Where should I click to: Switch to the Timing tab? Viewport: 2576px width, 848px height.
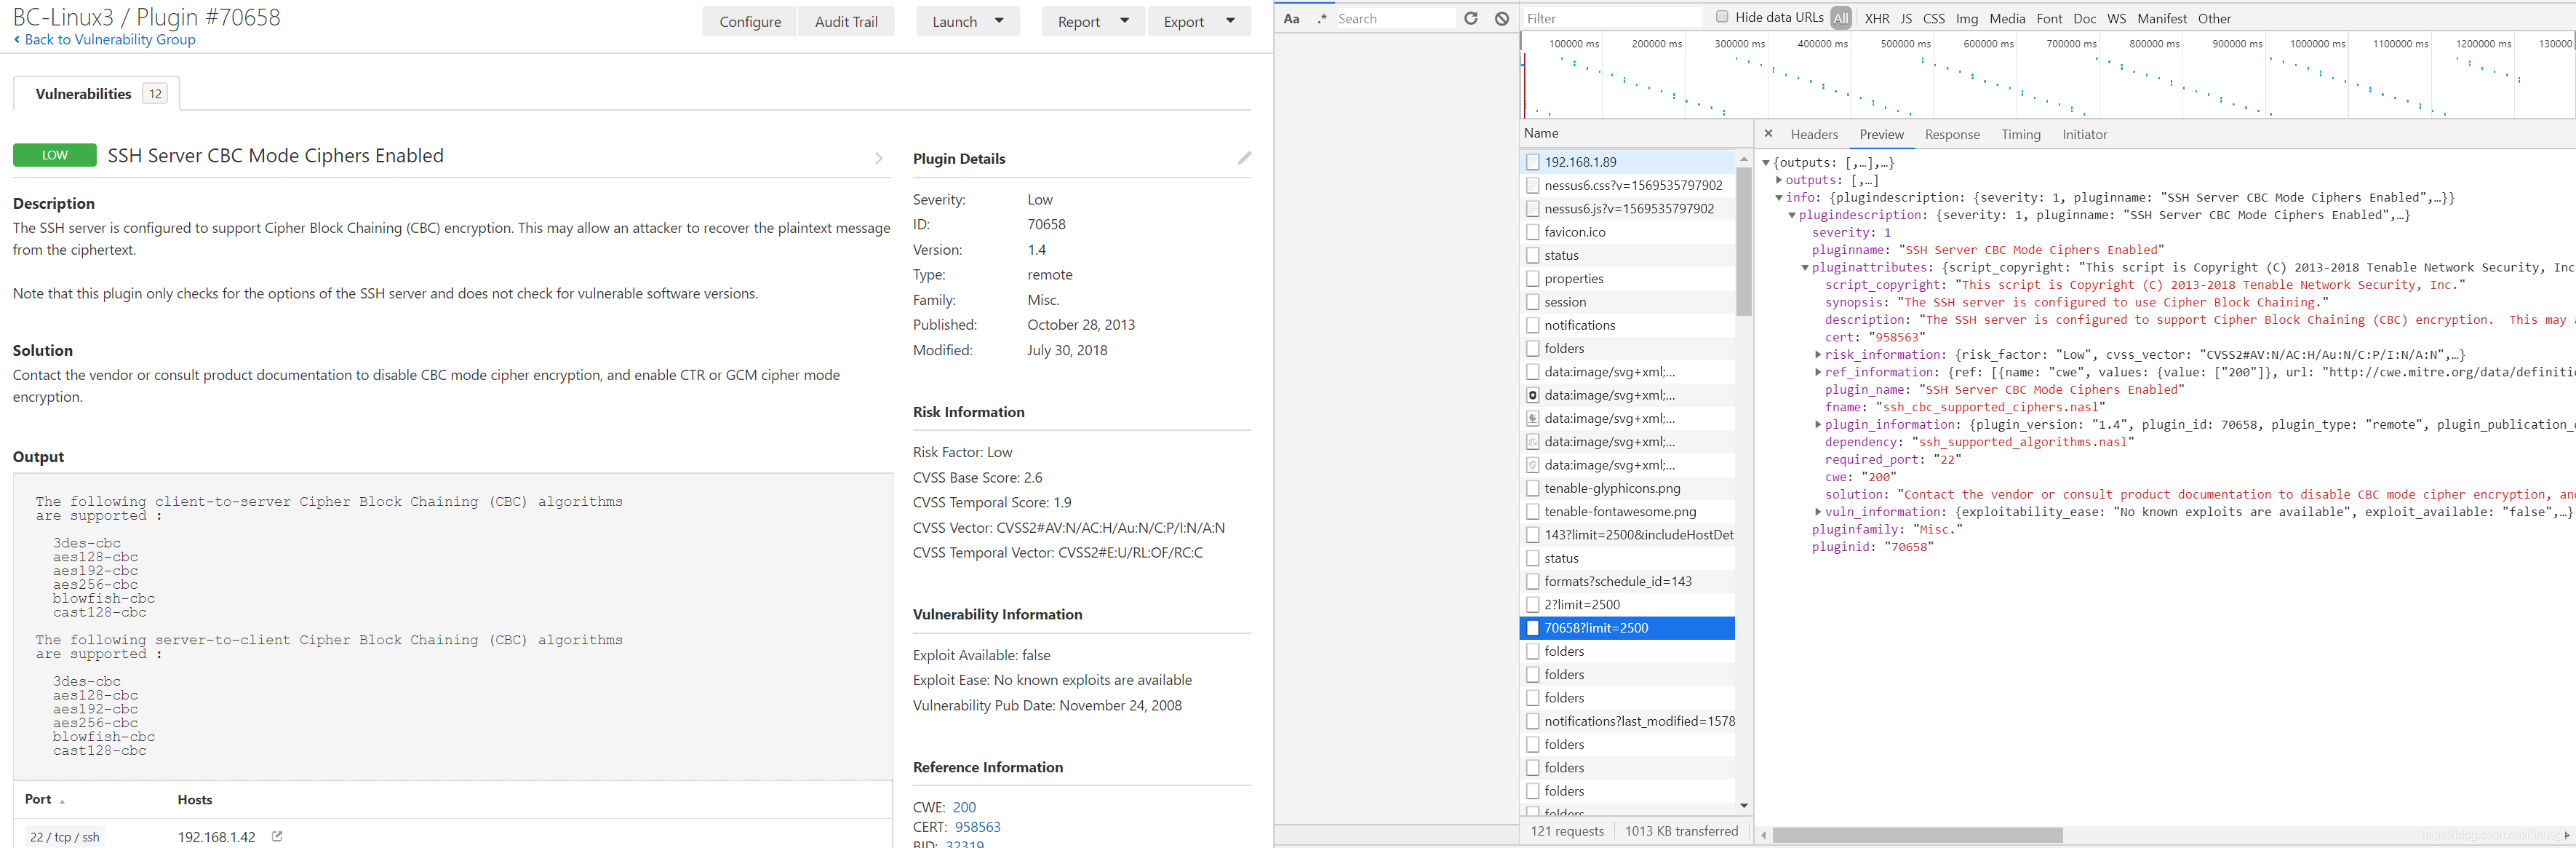(2020, 135)
